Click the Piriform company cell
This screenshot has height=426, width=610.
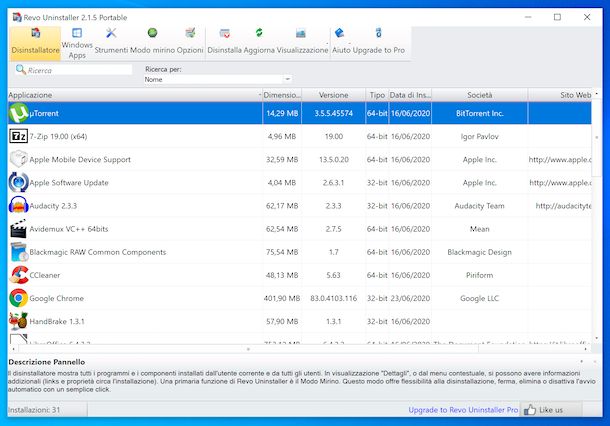pos(479,275)
